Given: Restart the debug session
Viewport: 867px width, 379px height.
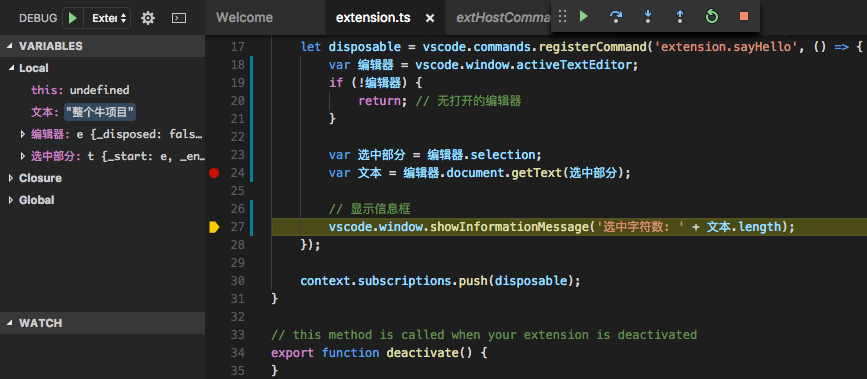Looking at the screenshot, I should tap(712, 17).
